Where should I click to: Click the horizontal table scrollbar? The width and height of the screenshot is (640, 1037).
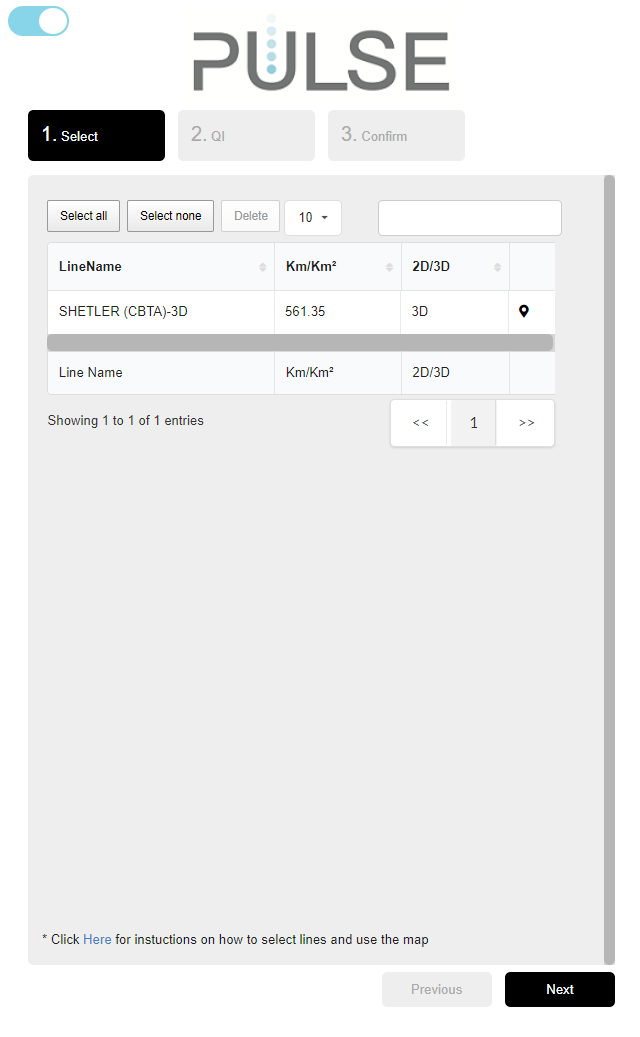point(300,343)
